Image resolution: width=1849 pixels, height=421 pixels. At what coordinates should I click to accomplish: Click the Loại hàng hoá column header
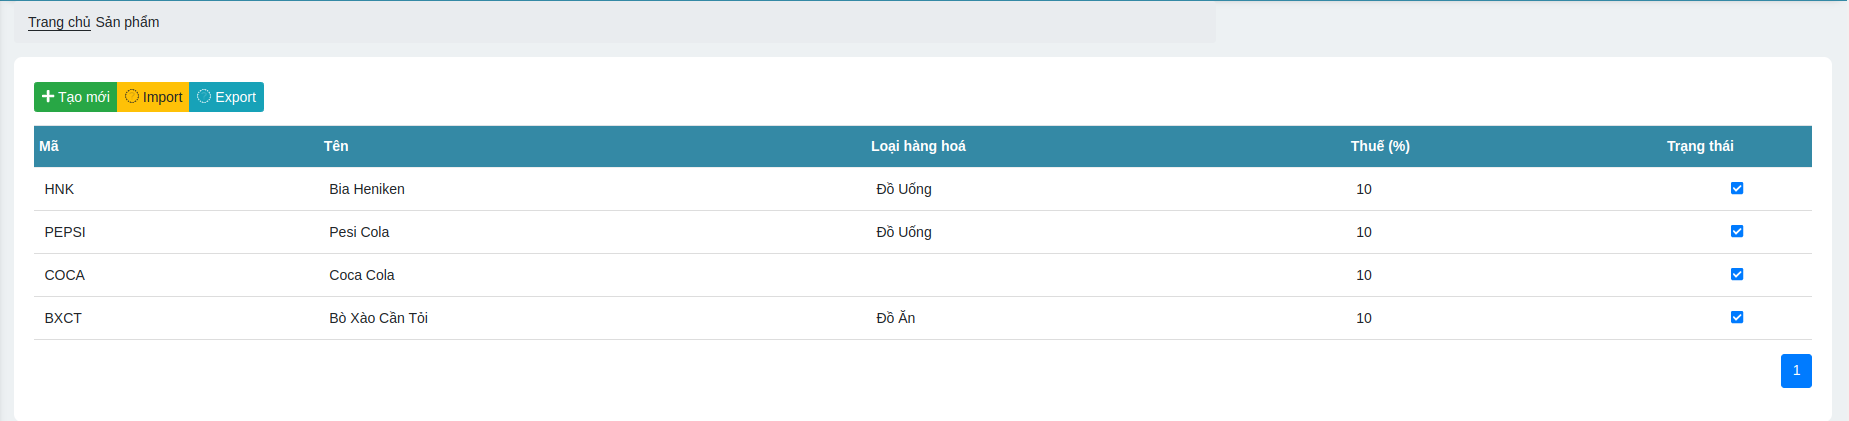pyautogui.click(x=918, y=146)
